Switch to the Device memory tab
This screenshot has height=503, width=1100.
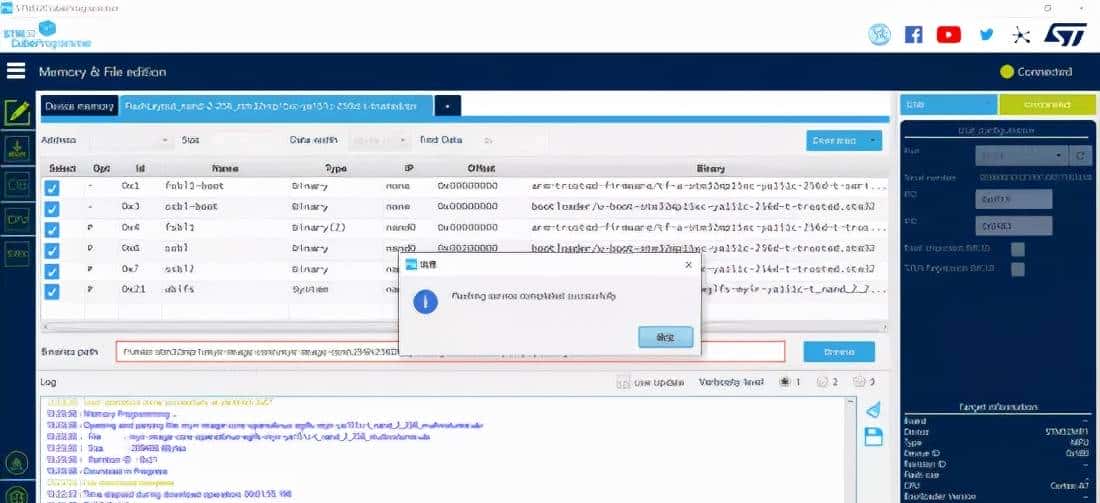click(x=78, y=105)
